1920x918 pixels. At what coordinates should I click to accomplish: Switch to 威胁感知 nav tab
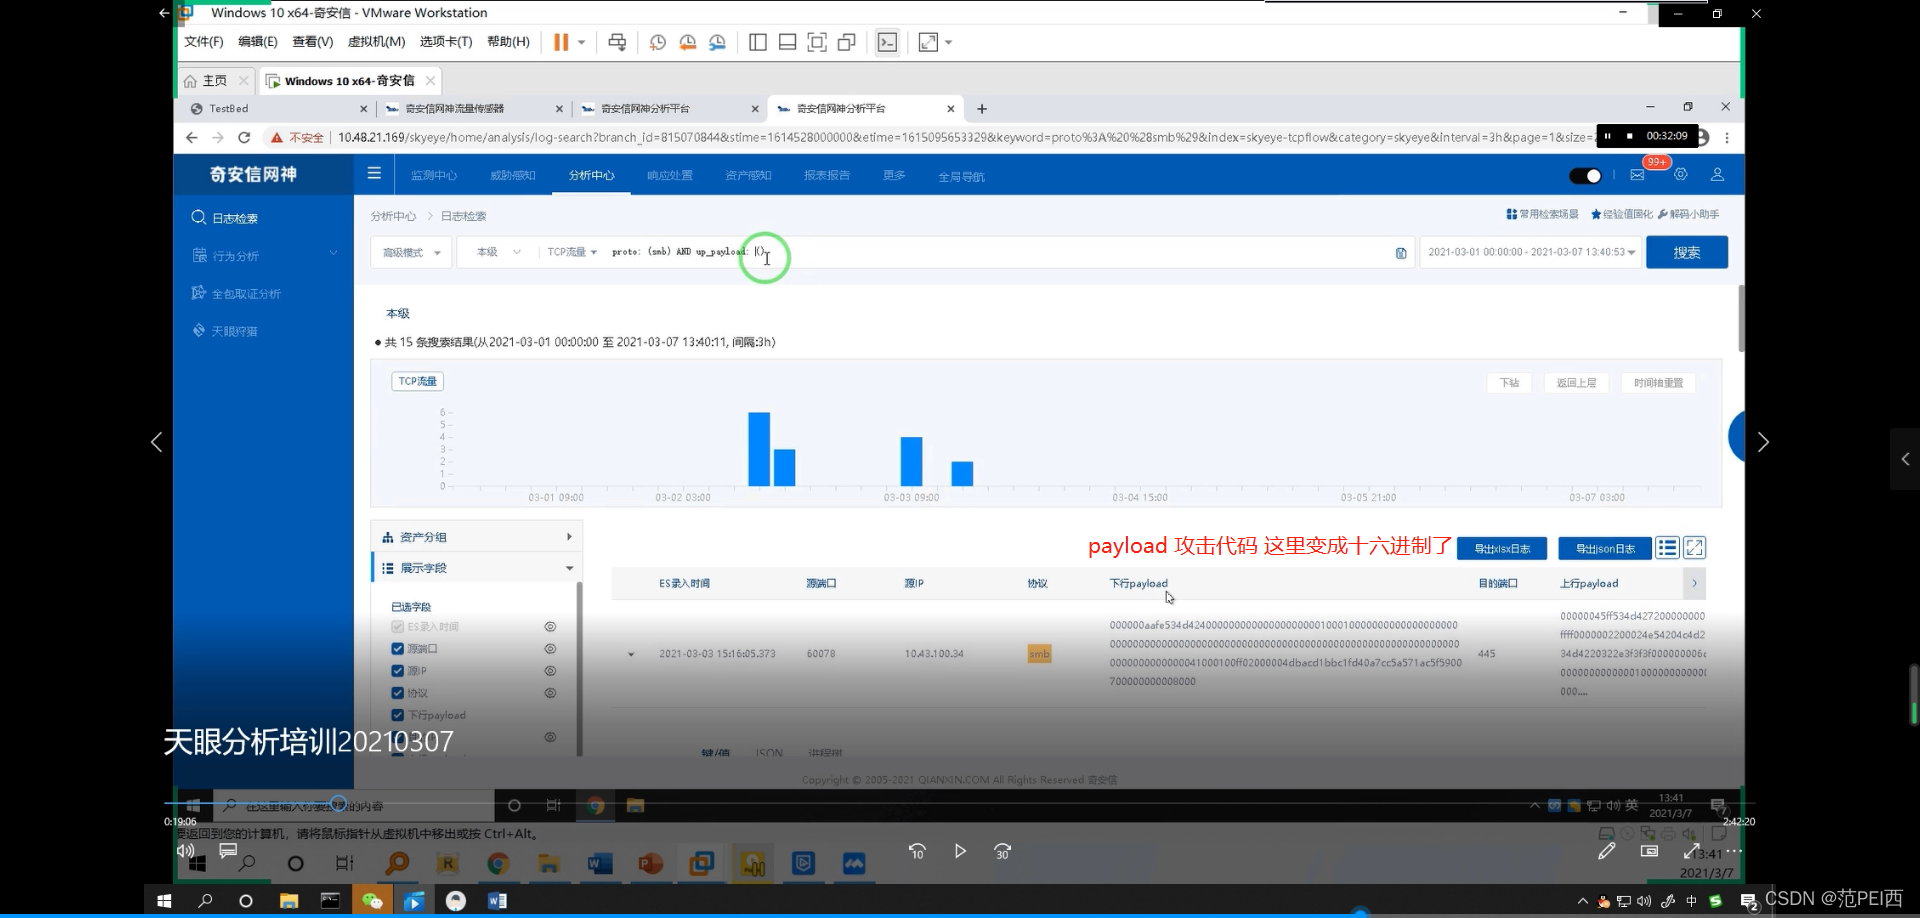point(513,175)
